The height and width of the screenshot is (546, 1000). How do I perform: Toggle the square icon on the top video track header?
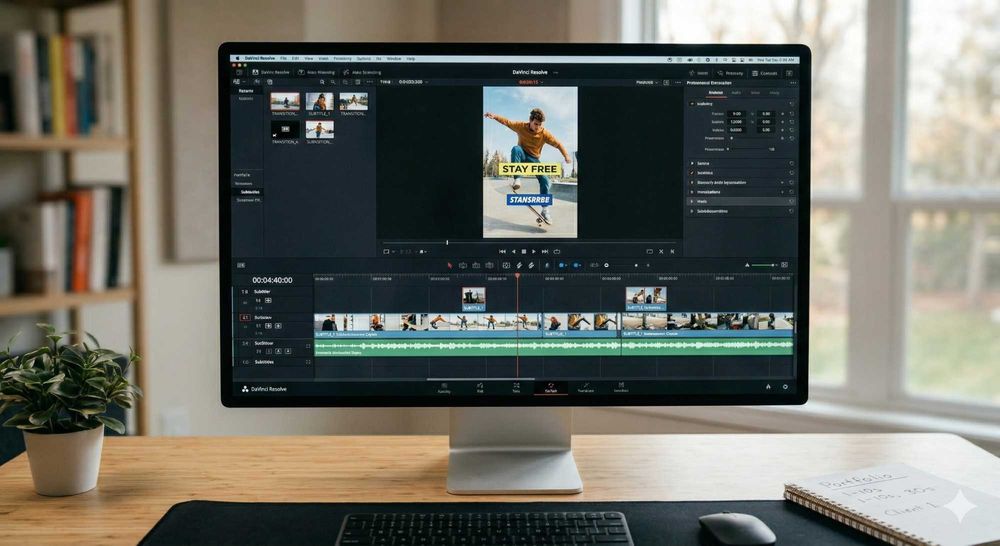(x=268, y=300)
